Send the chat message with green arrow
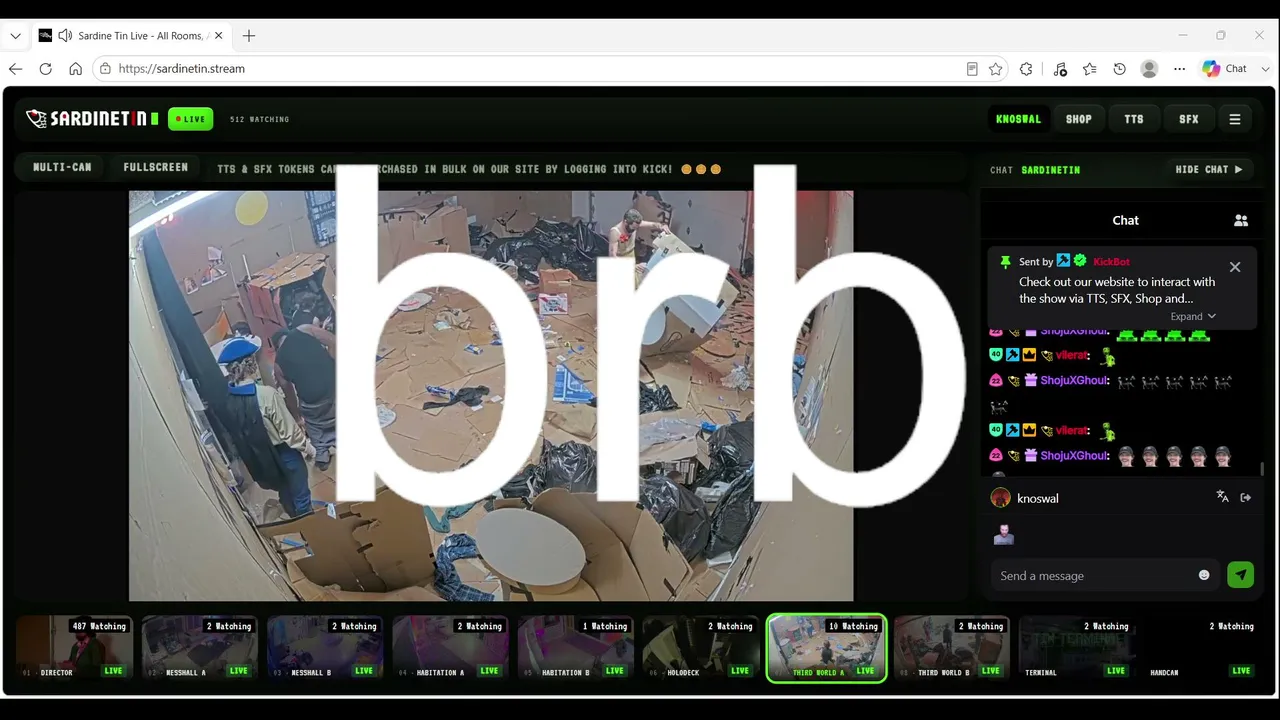 click(x=1240, y=575)
